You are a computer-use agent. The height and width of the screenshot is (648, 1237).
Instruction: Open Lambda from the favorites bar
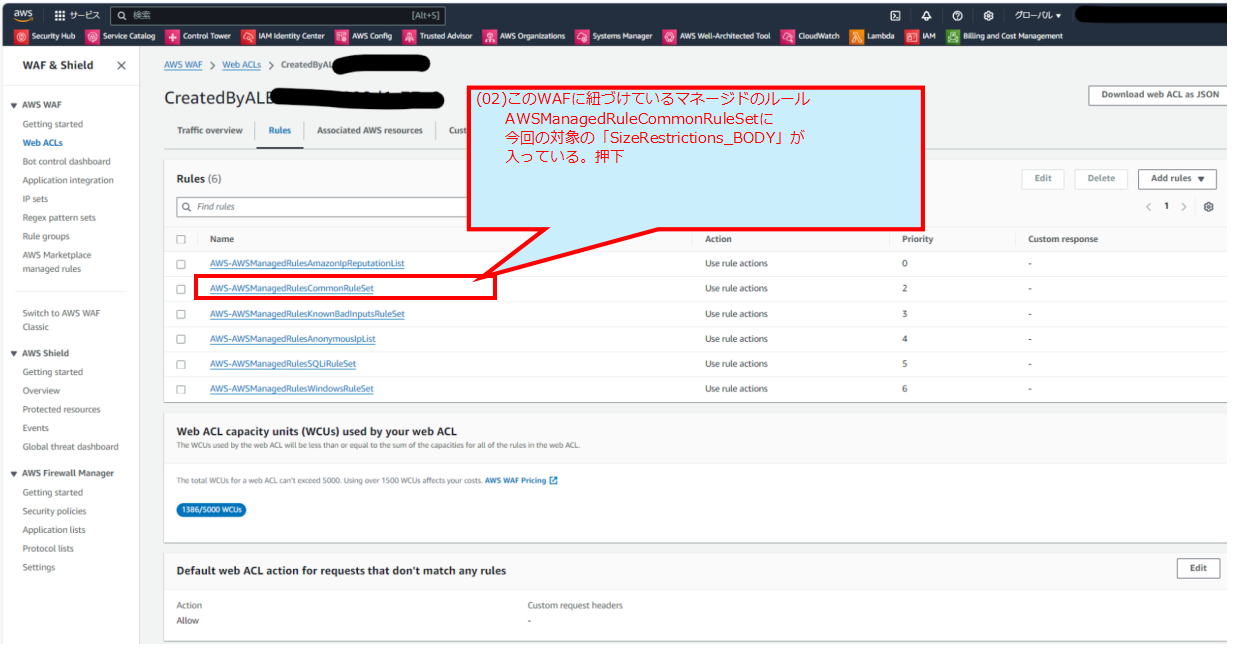coord(873,36)
